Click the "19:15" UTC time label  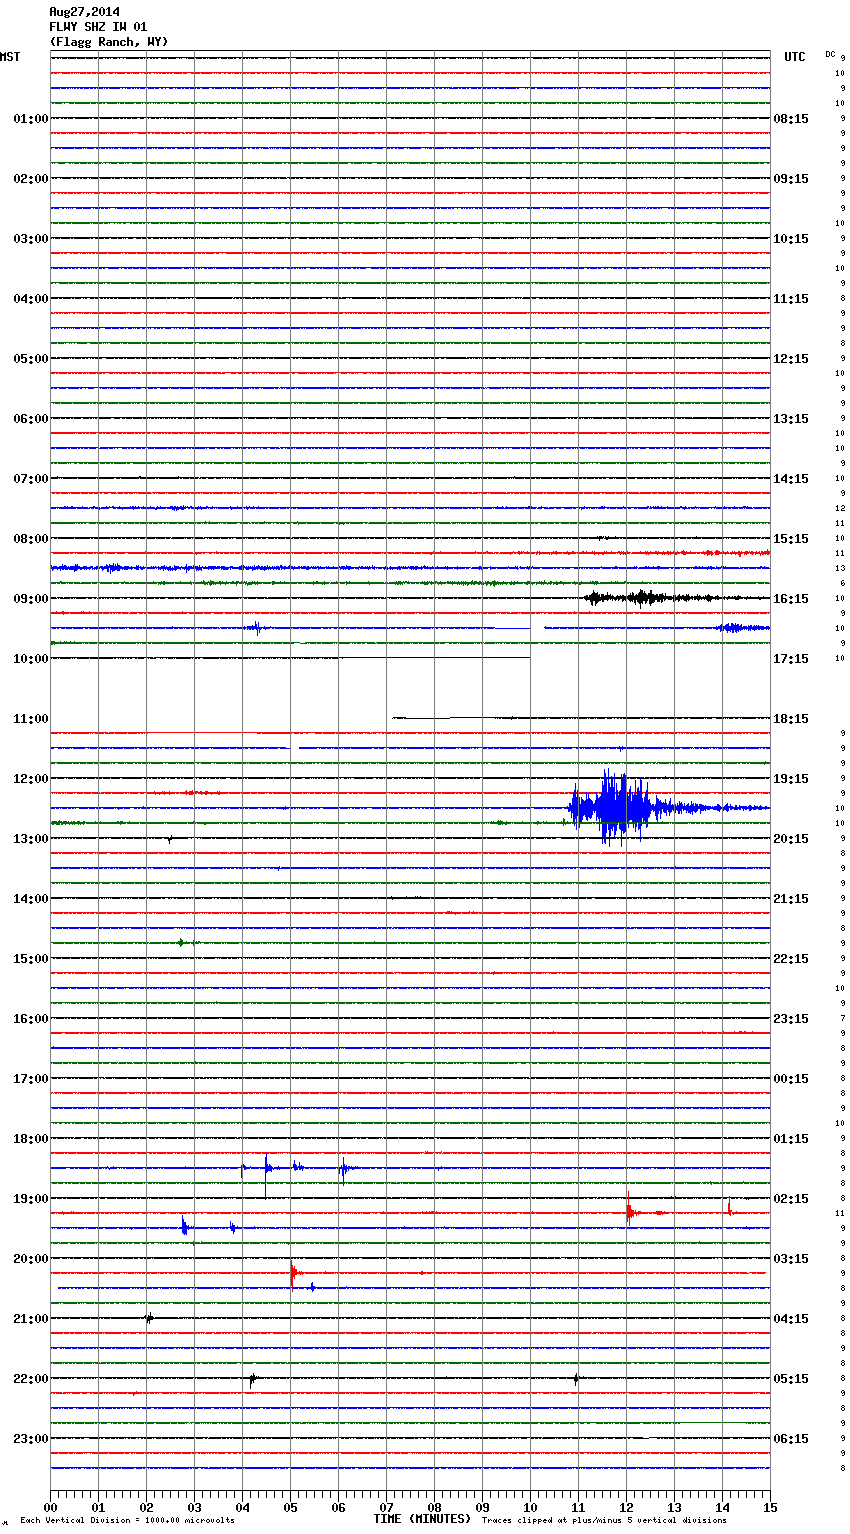coord(791,779)
